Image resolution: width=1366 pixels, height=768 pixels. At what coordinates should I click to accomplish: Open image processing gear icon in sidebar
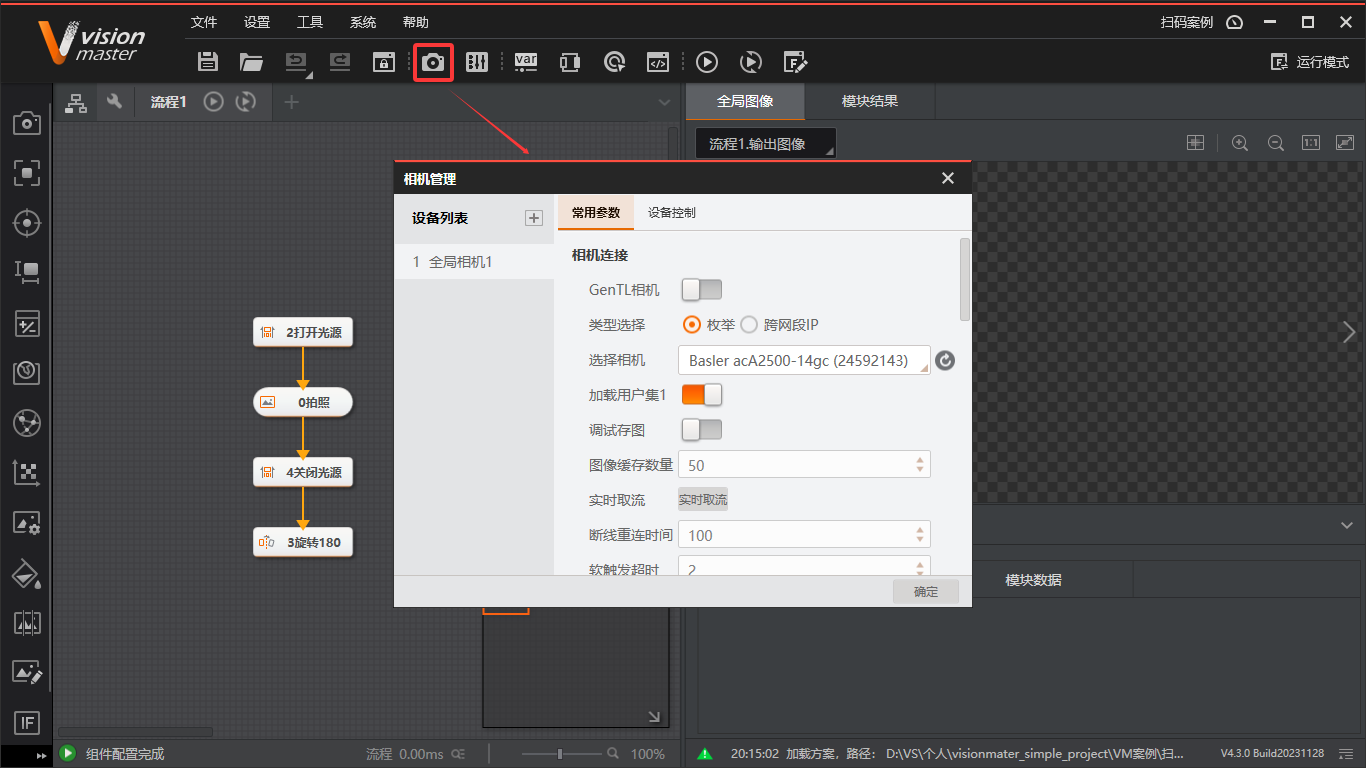[x=27, y=522]
